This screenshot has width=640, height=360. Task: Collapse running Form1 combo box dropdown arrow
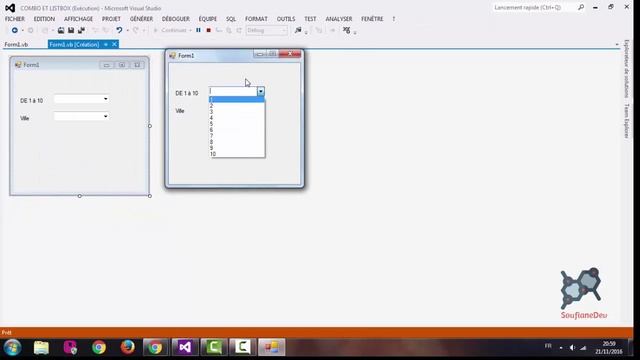[261, 91]
